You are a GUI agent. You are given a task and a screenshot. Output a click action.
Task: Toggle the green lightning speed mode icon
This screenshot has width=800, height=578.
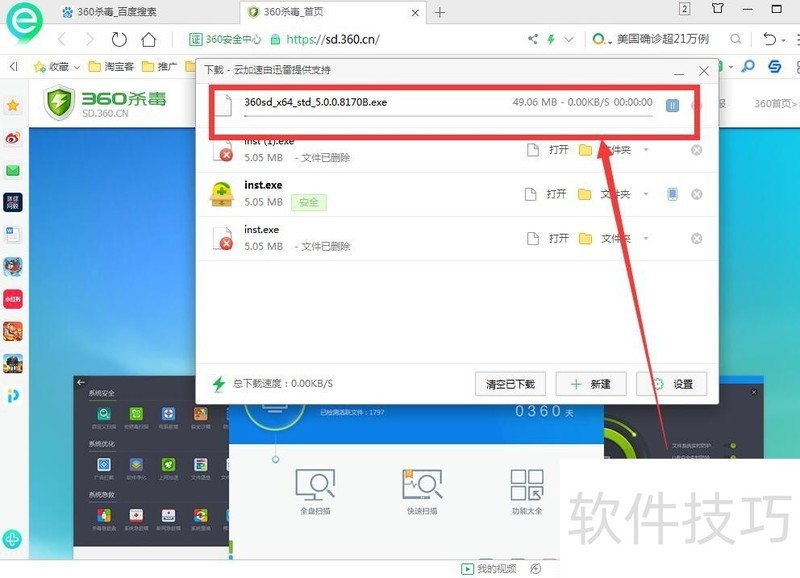pyautogui.click(x=551, y=39)
